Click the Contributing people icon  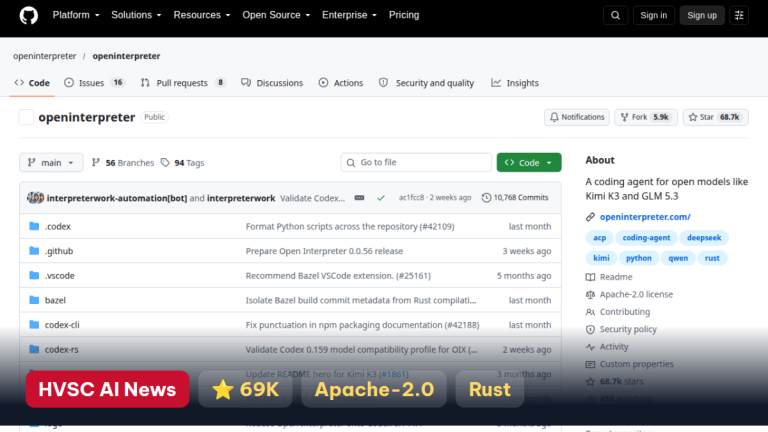point(590,312)
